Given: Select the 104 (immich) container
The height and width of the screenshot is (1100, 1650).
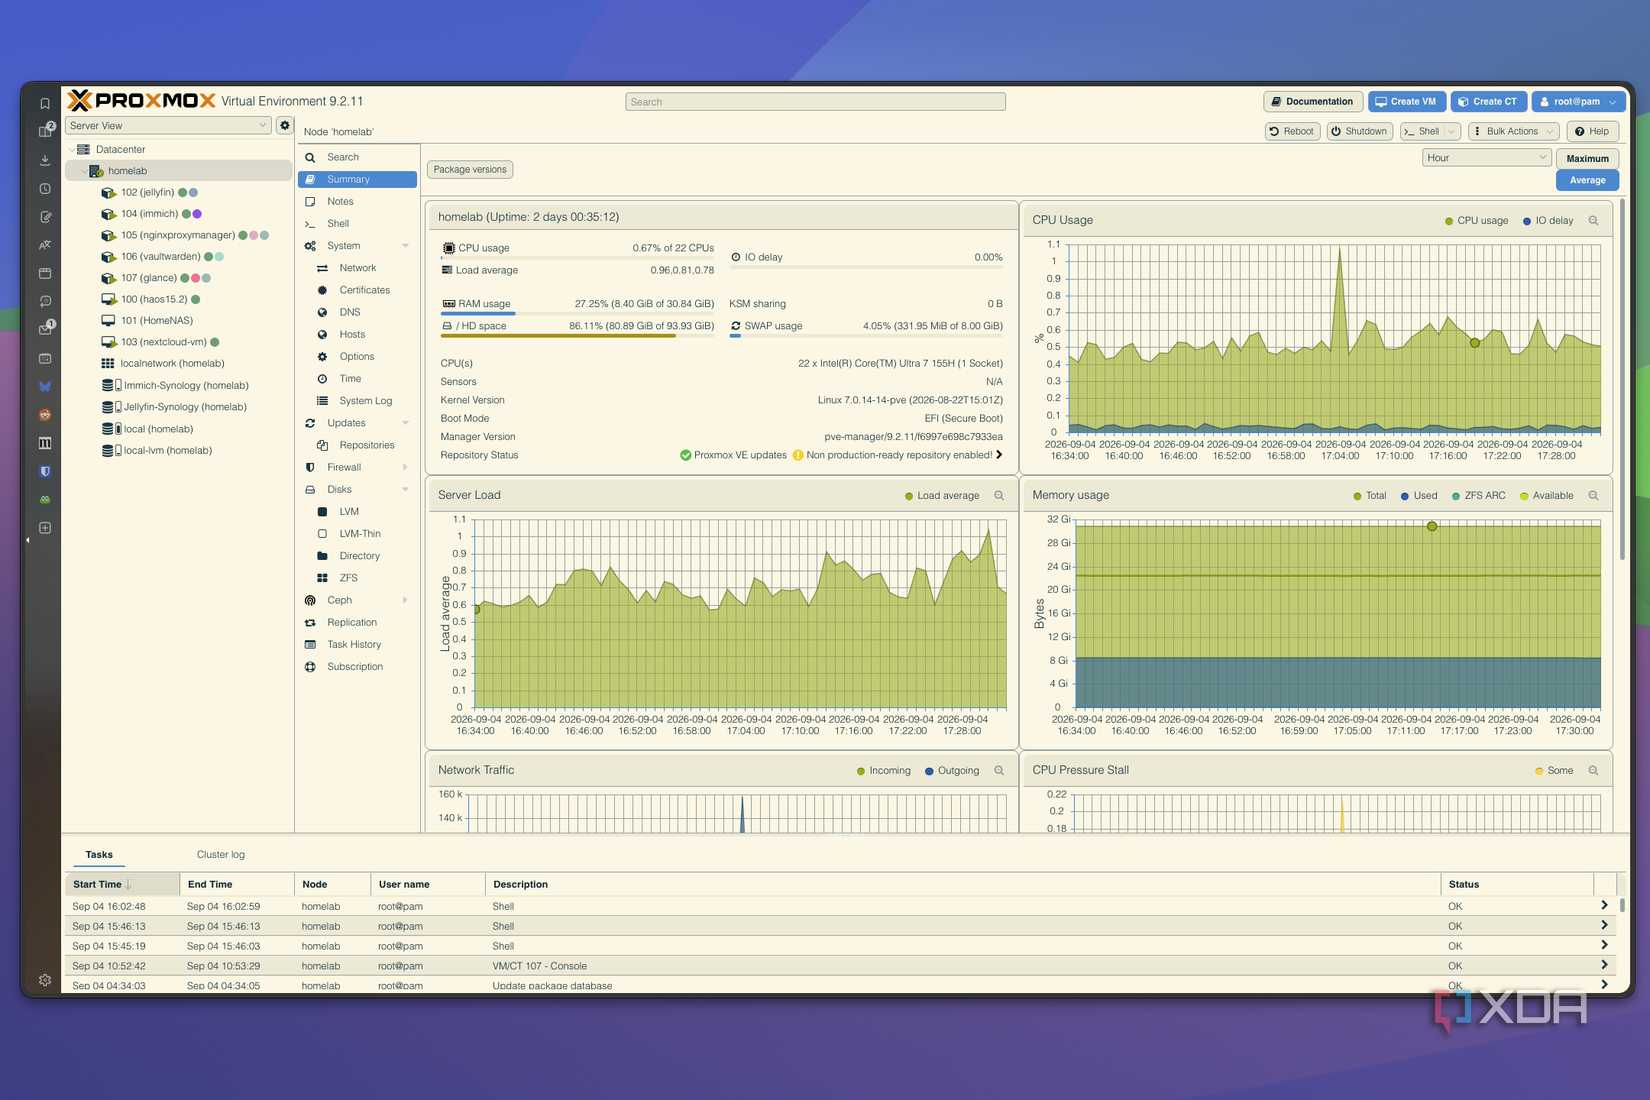Looking at the screenshot, I should 149,214.
